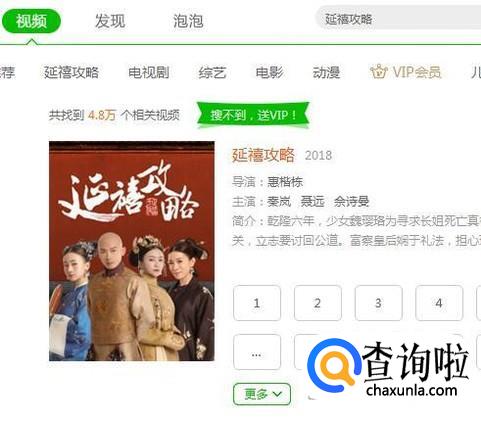
Task: Filter results by 电影
Action: click(270, 72)
